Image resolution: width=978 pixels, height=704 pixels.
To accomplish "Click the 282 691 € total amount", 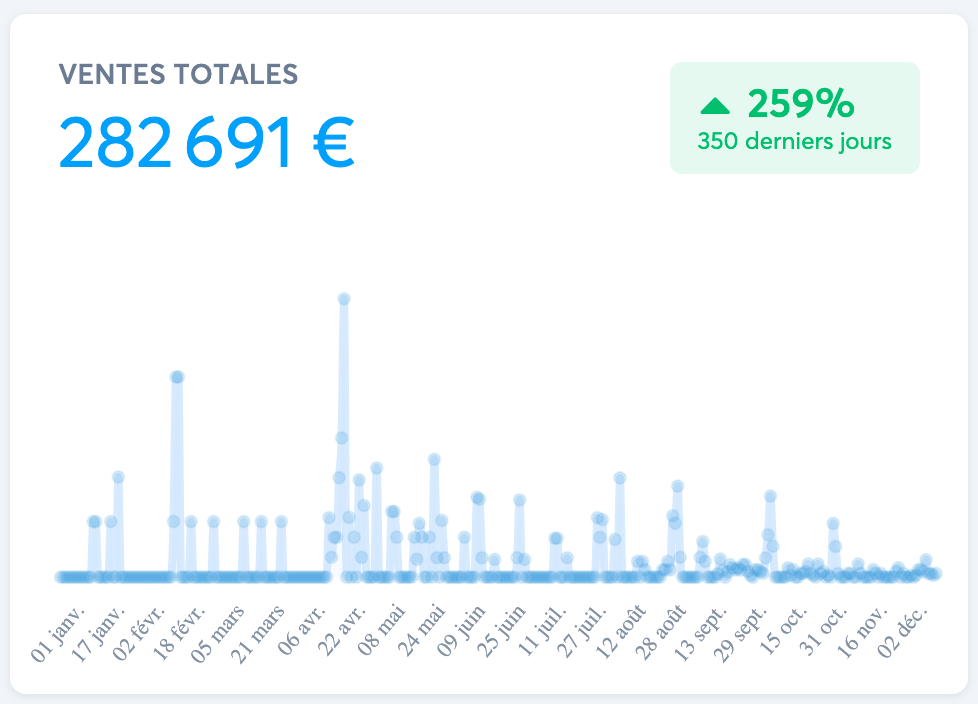I will click(x=207, y=143).
